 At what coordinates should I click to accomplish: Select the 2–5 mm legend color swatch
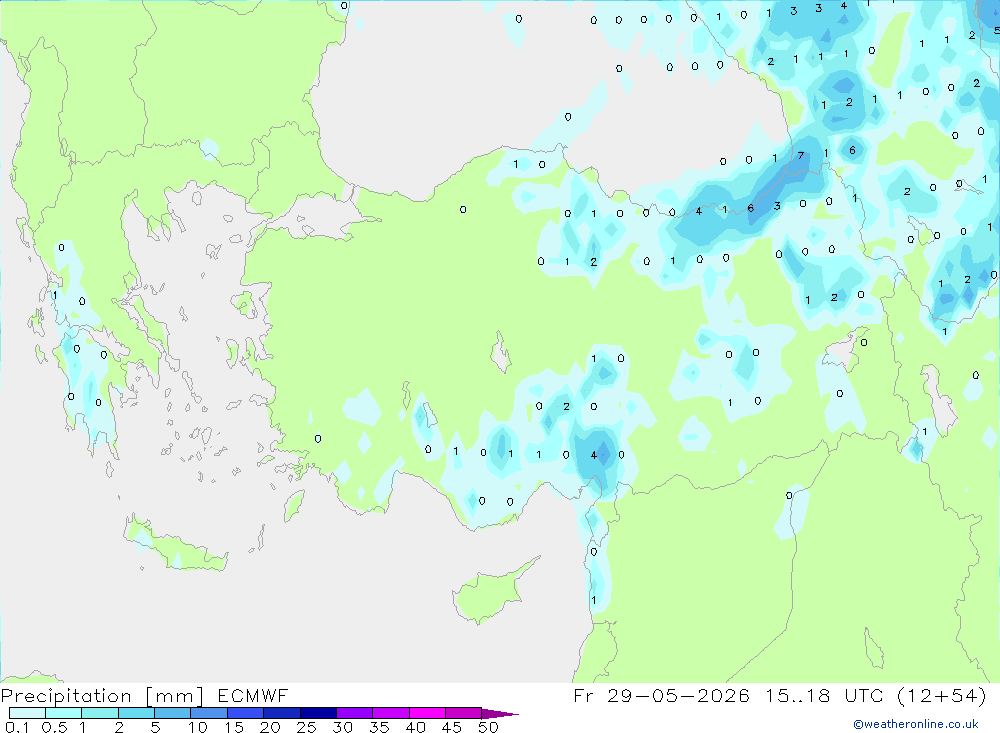click(x=136, y=713)
